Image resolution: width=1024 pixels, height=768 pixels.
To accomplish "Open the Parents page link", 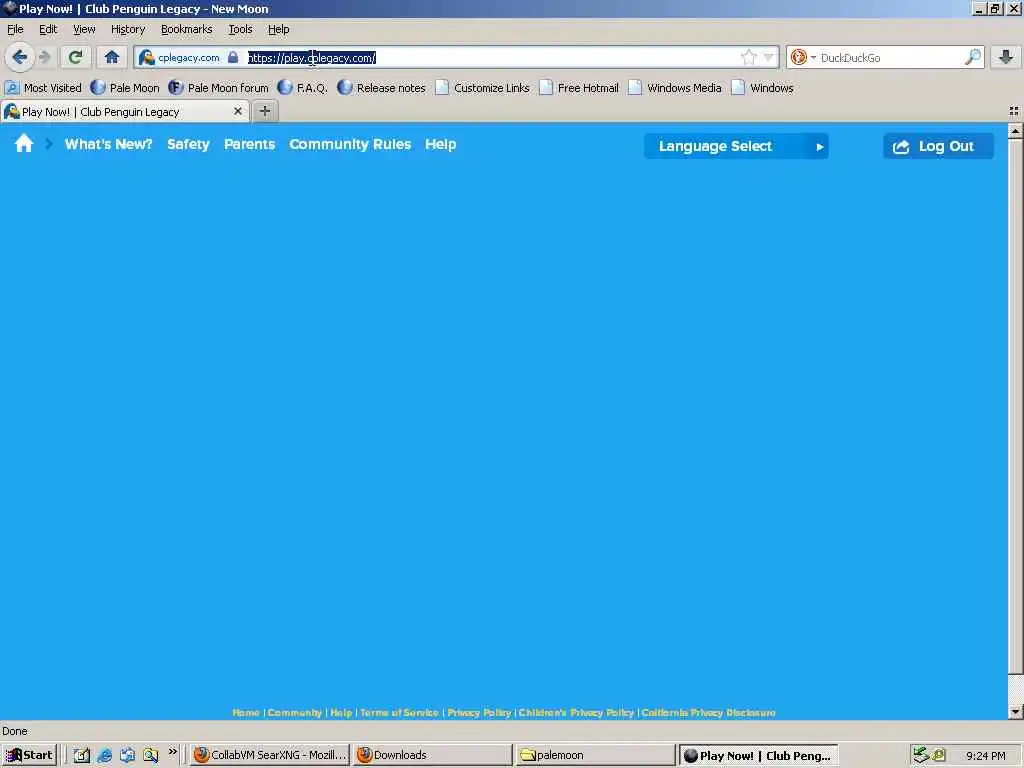I will 249,144.
